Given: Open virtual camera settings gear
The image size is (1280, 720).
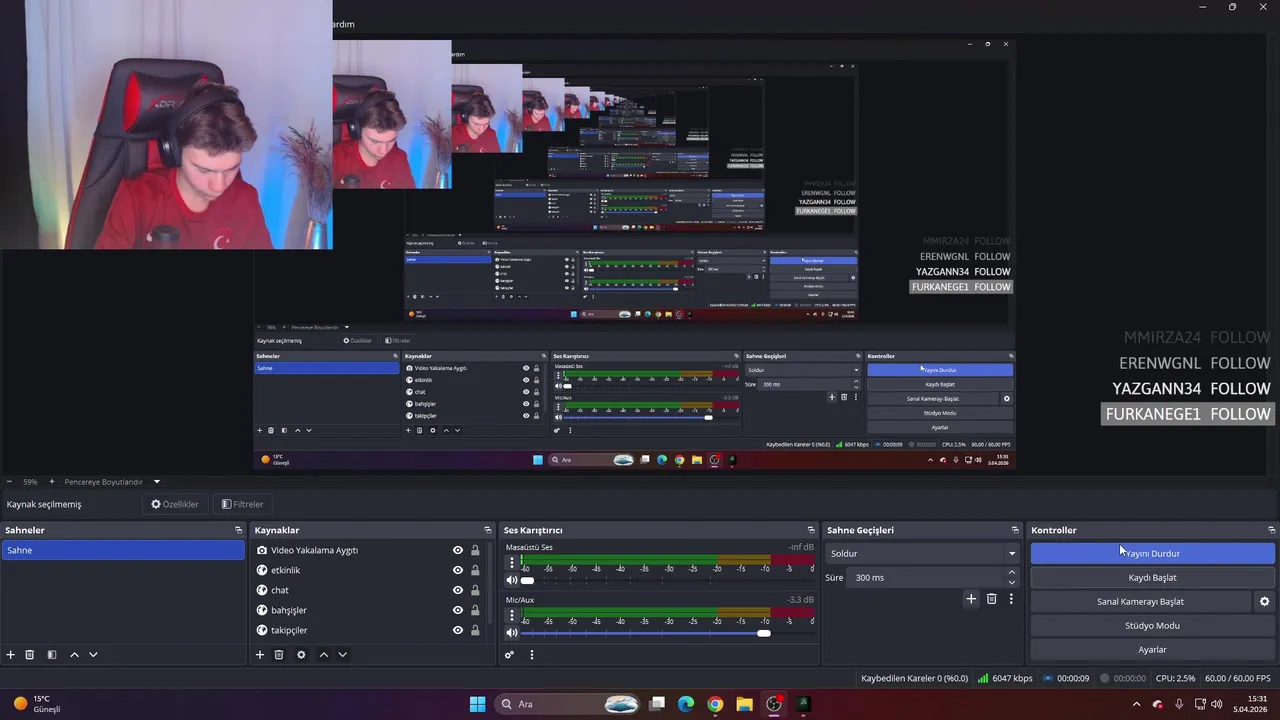Looking at the screenshot, I should [x=1264, y=602].
